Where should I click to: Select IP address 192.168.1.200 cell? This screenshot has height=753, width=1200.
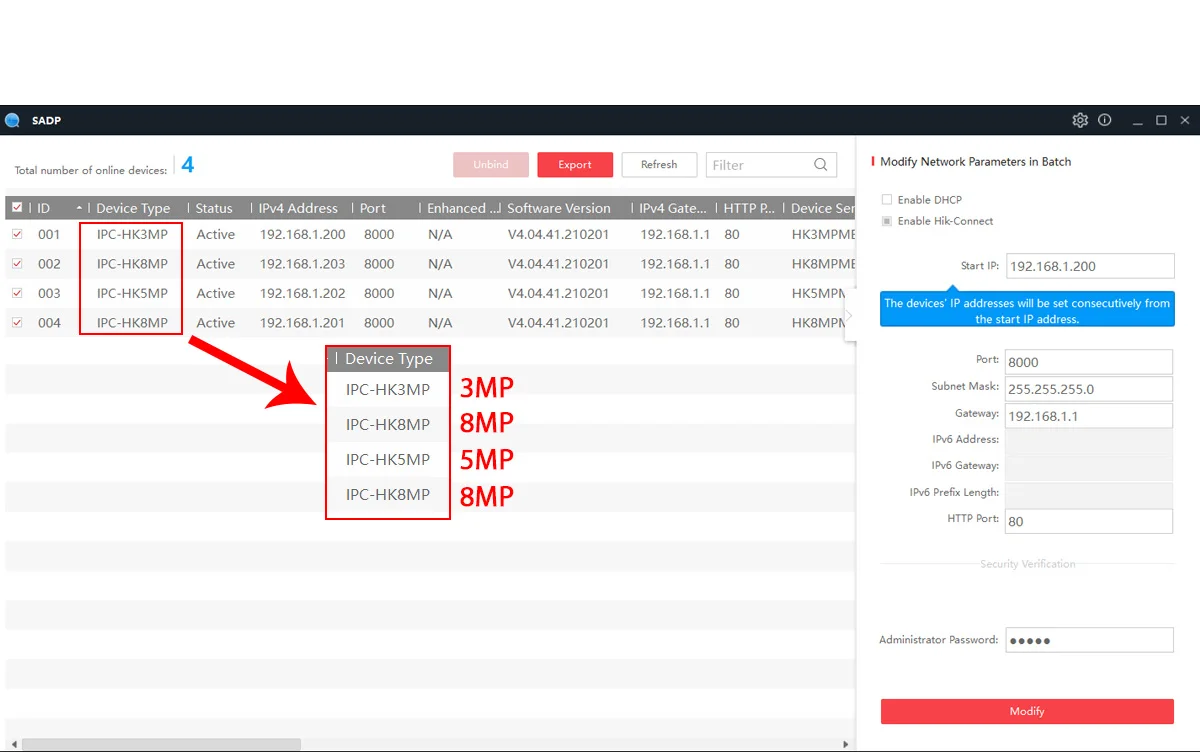[x=302, y=234]
